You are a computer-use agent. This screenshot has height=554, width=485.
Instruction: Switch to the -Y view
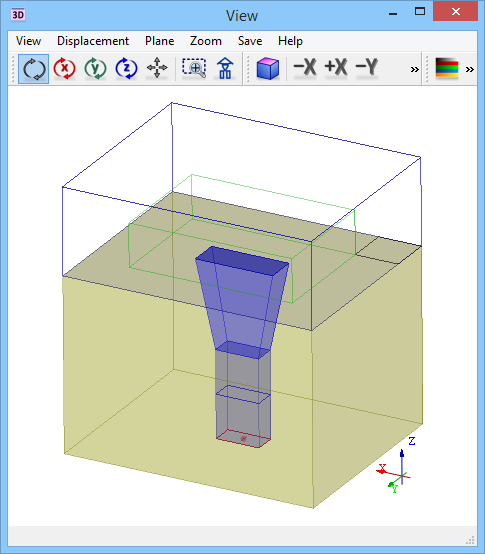click(367, 67)
